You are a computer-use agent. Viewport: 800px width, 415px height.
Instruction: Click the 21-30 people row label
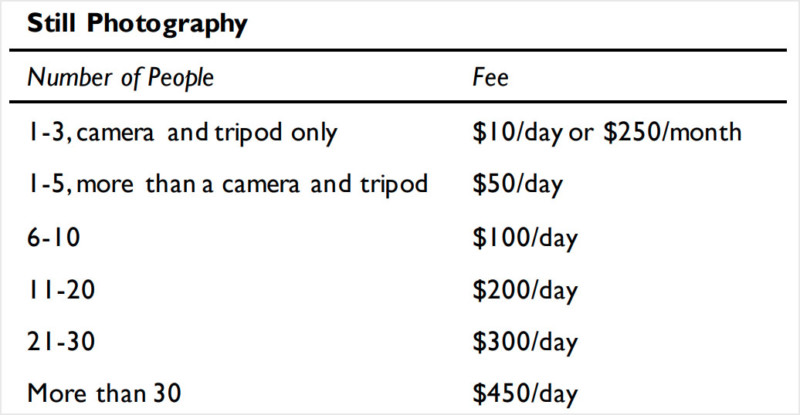pos(61,341)
